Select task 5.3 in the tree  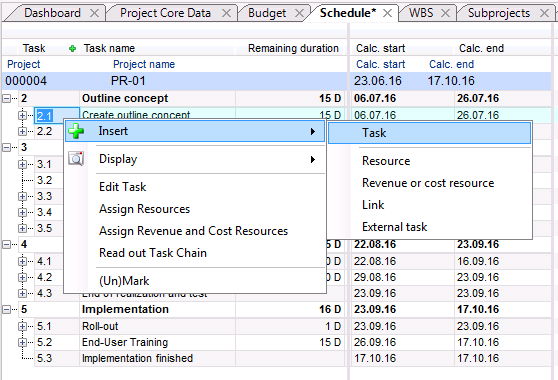[44, 358]
